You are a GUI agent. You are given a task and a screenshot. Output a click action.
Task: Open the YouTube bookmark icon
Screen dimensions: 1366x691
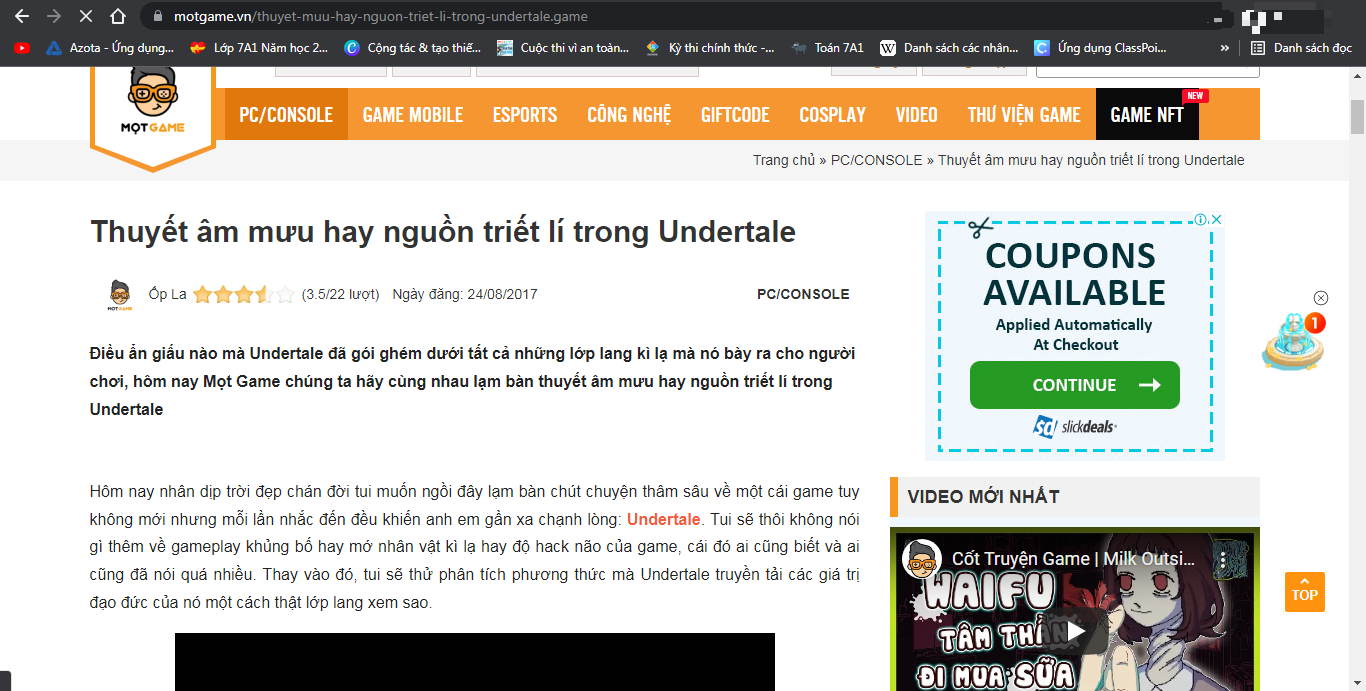coord(22,47)
